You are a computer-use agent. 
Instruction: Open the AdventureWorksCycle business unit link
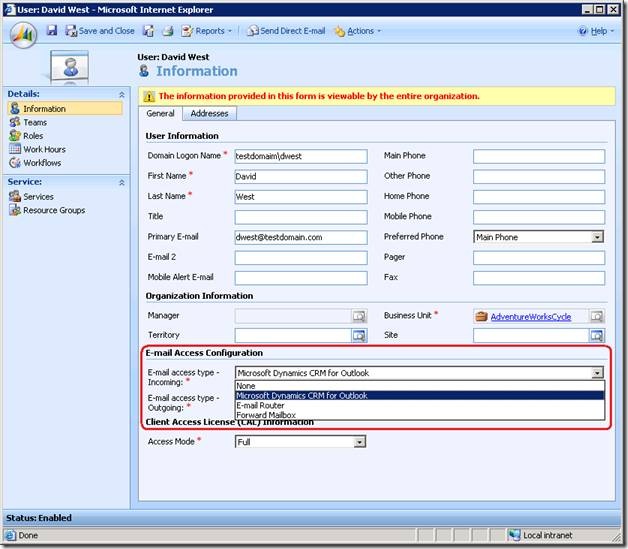530,316
